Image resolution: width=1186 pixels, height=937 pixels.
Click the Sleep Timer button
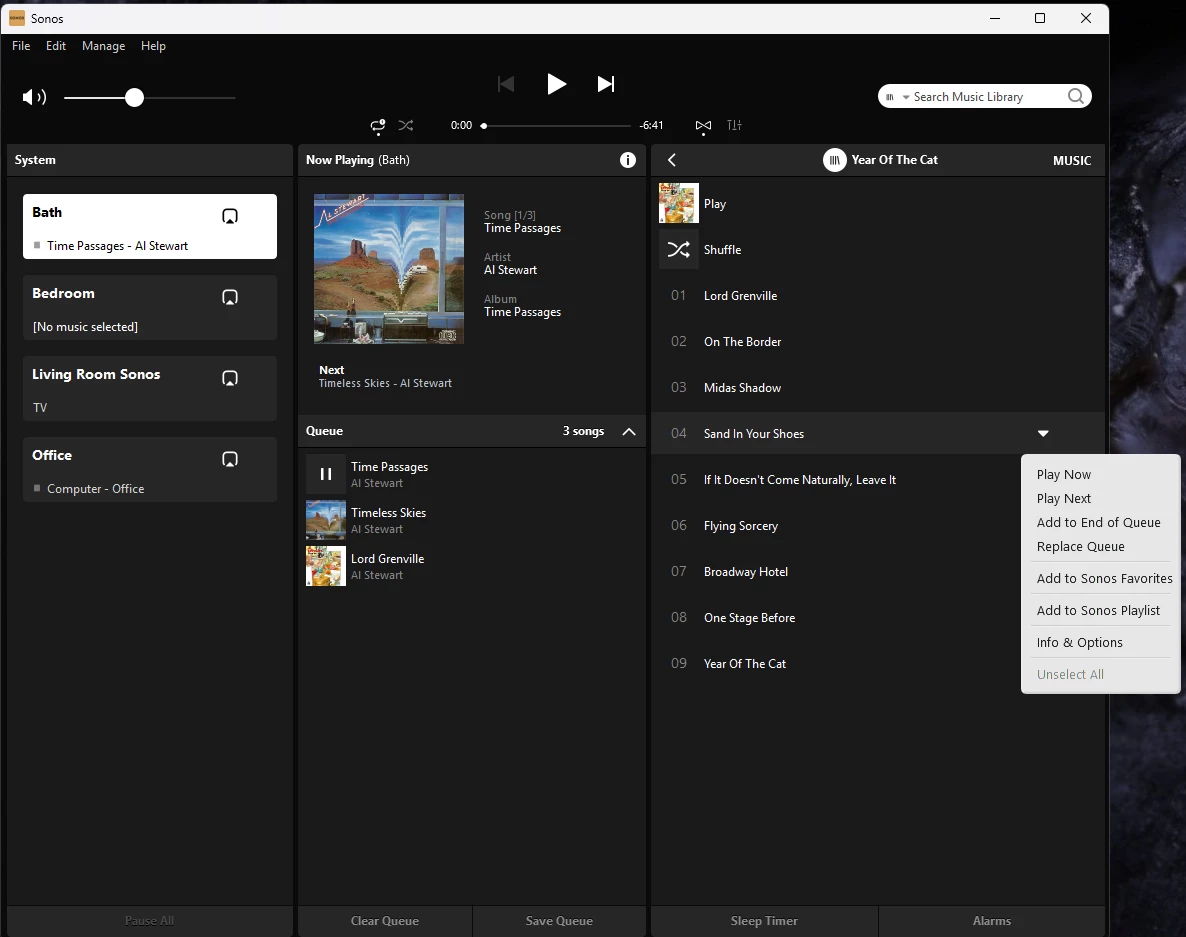764,921
